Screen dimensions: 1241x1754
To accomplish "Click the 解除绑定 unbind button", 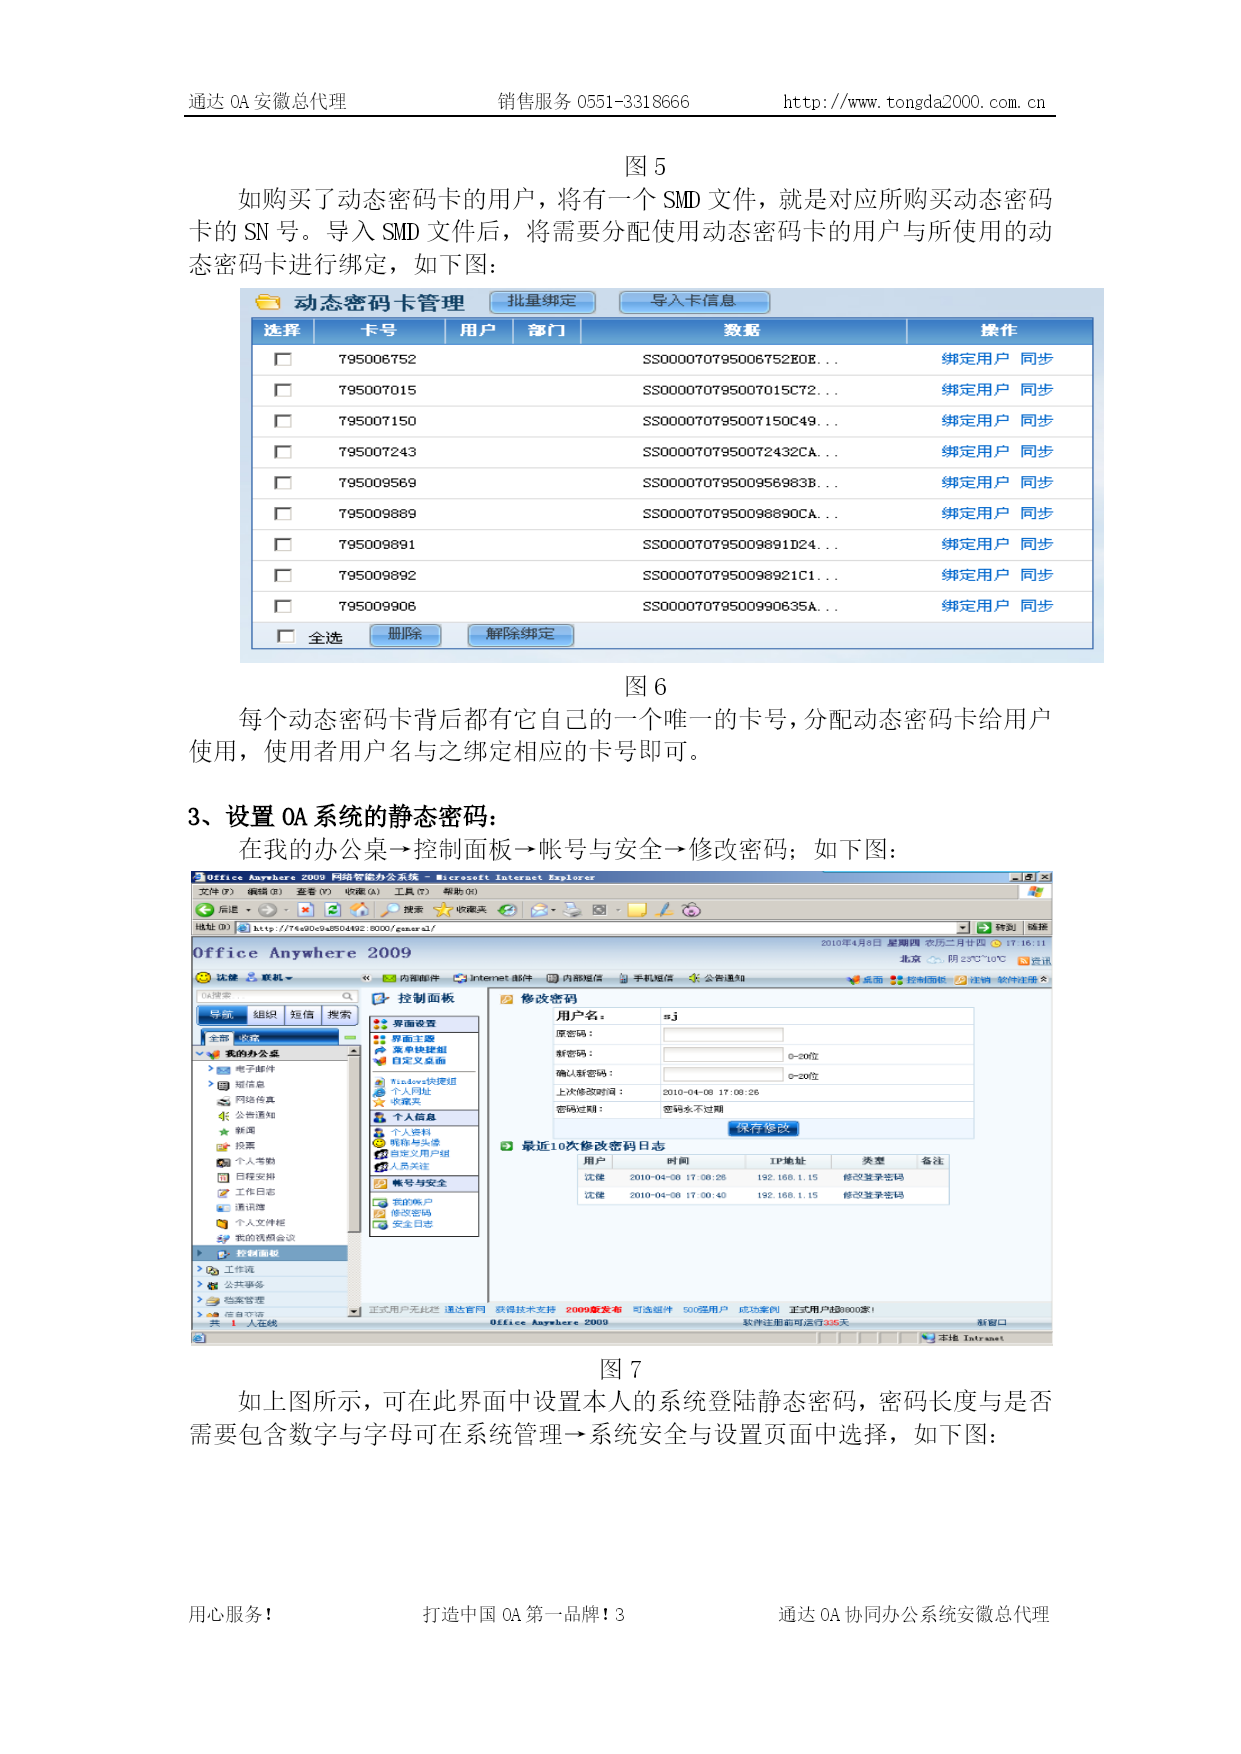I will pyautogui.click(x=520, y=634).
